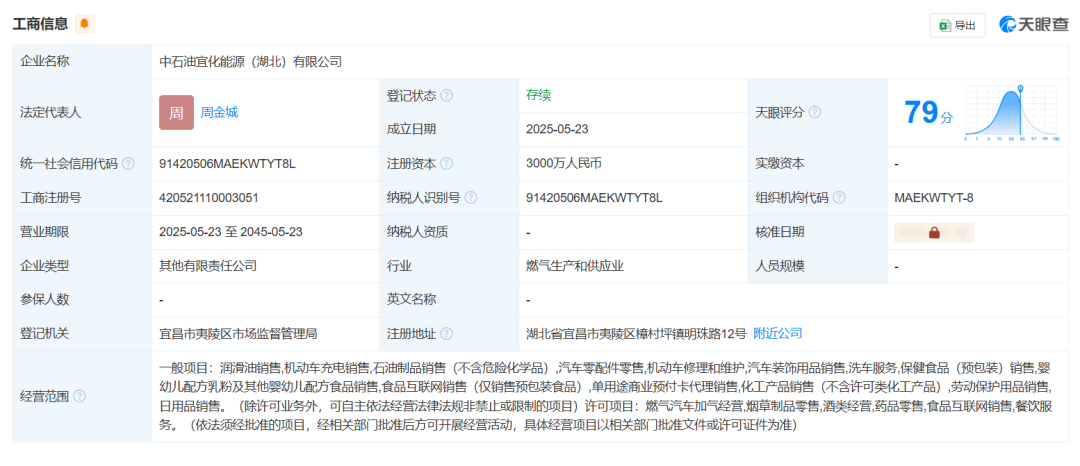
Task: Click the 周 avatar badge
Action: (176, 113)
